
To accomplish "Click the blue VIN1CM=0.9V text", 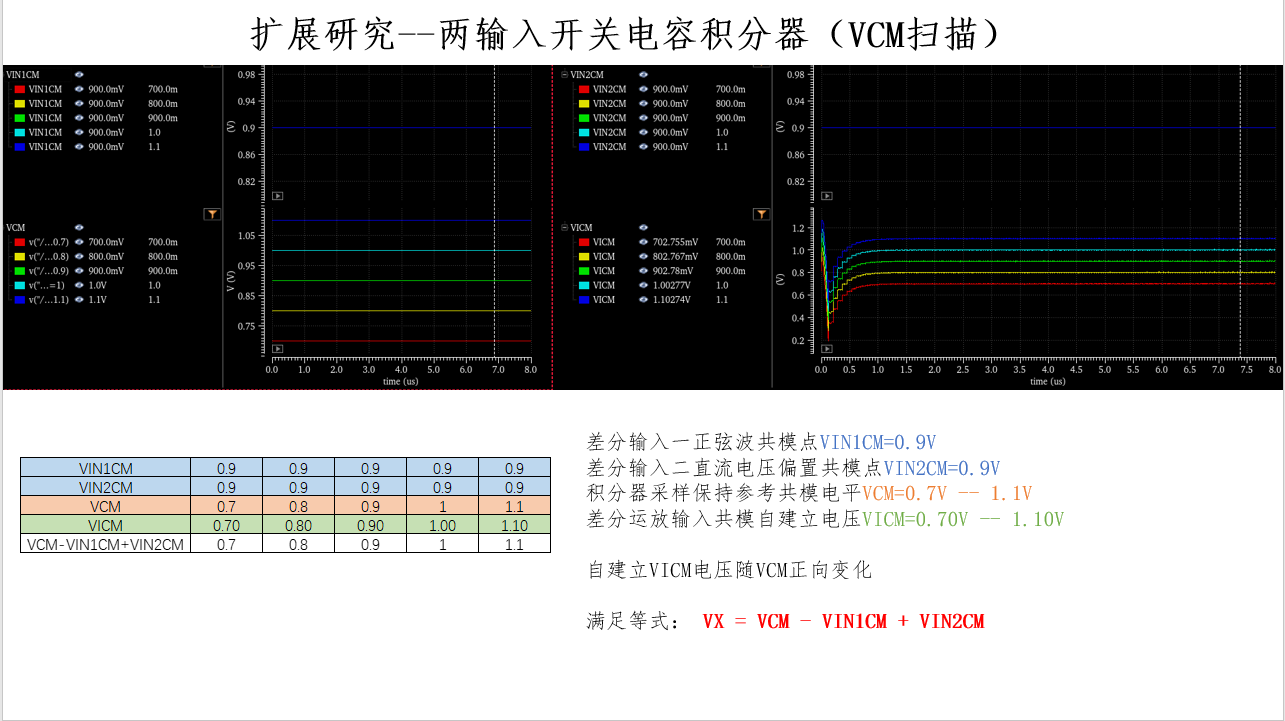I will click(x=878, y=442).
